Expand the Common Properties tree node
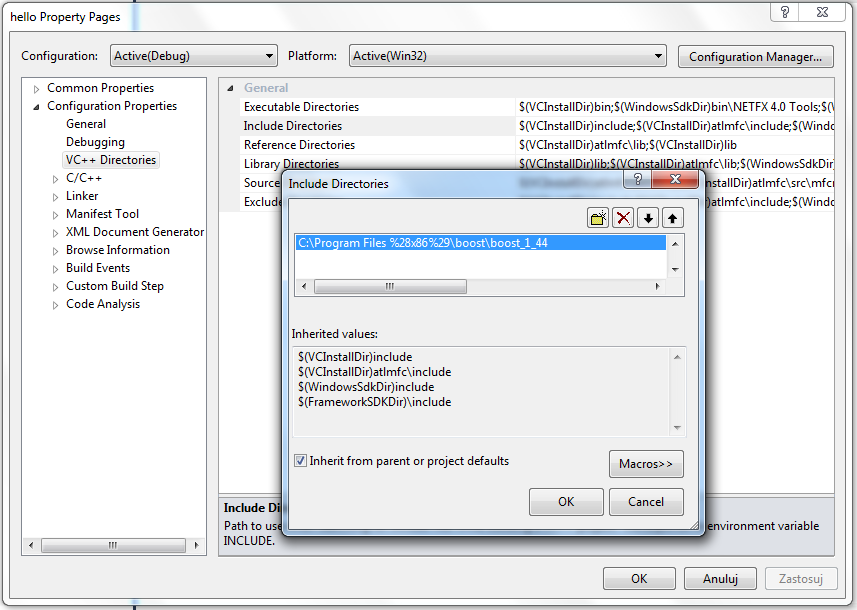 37,88
